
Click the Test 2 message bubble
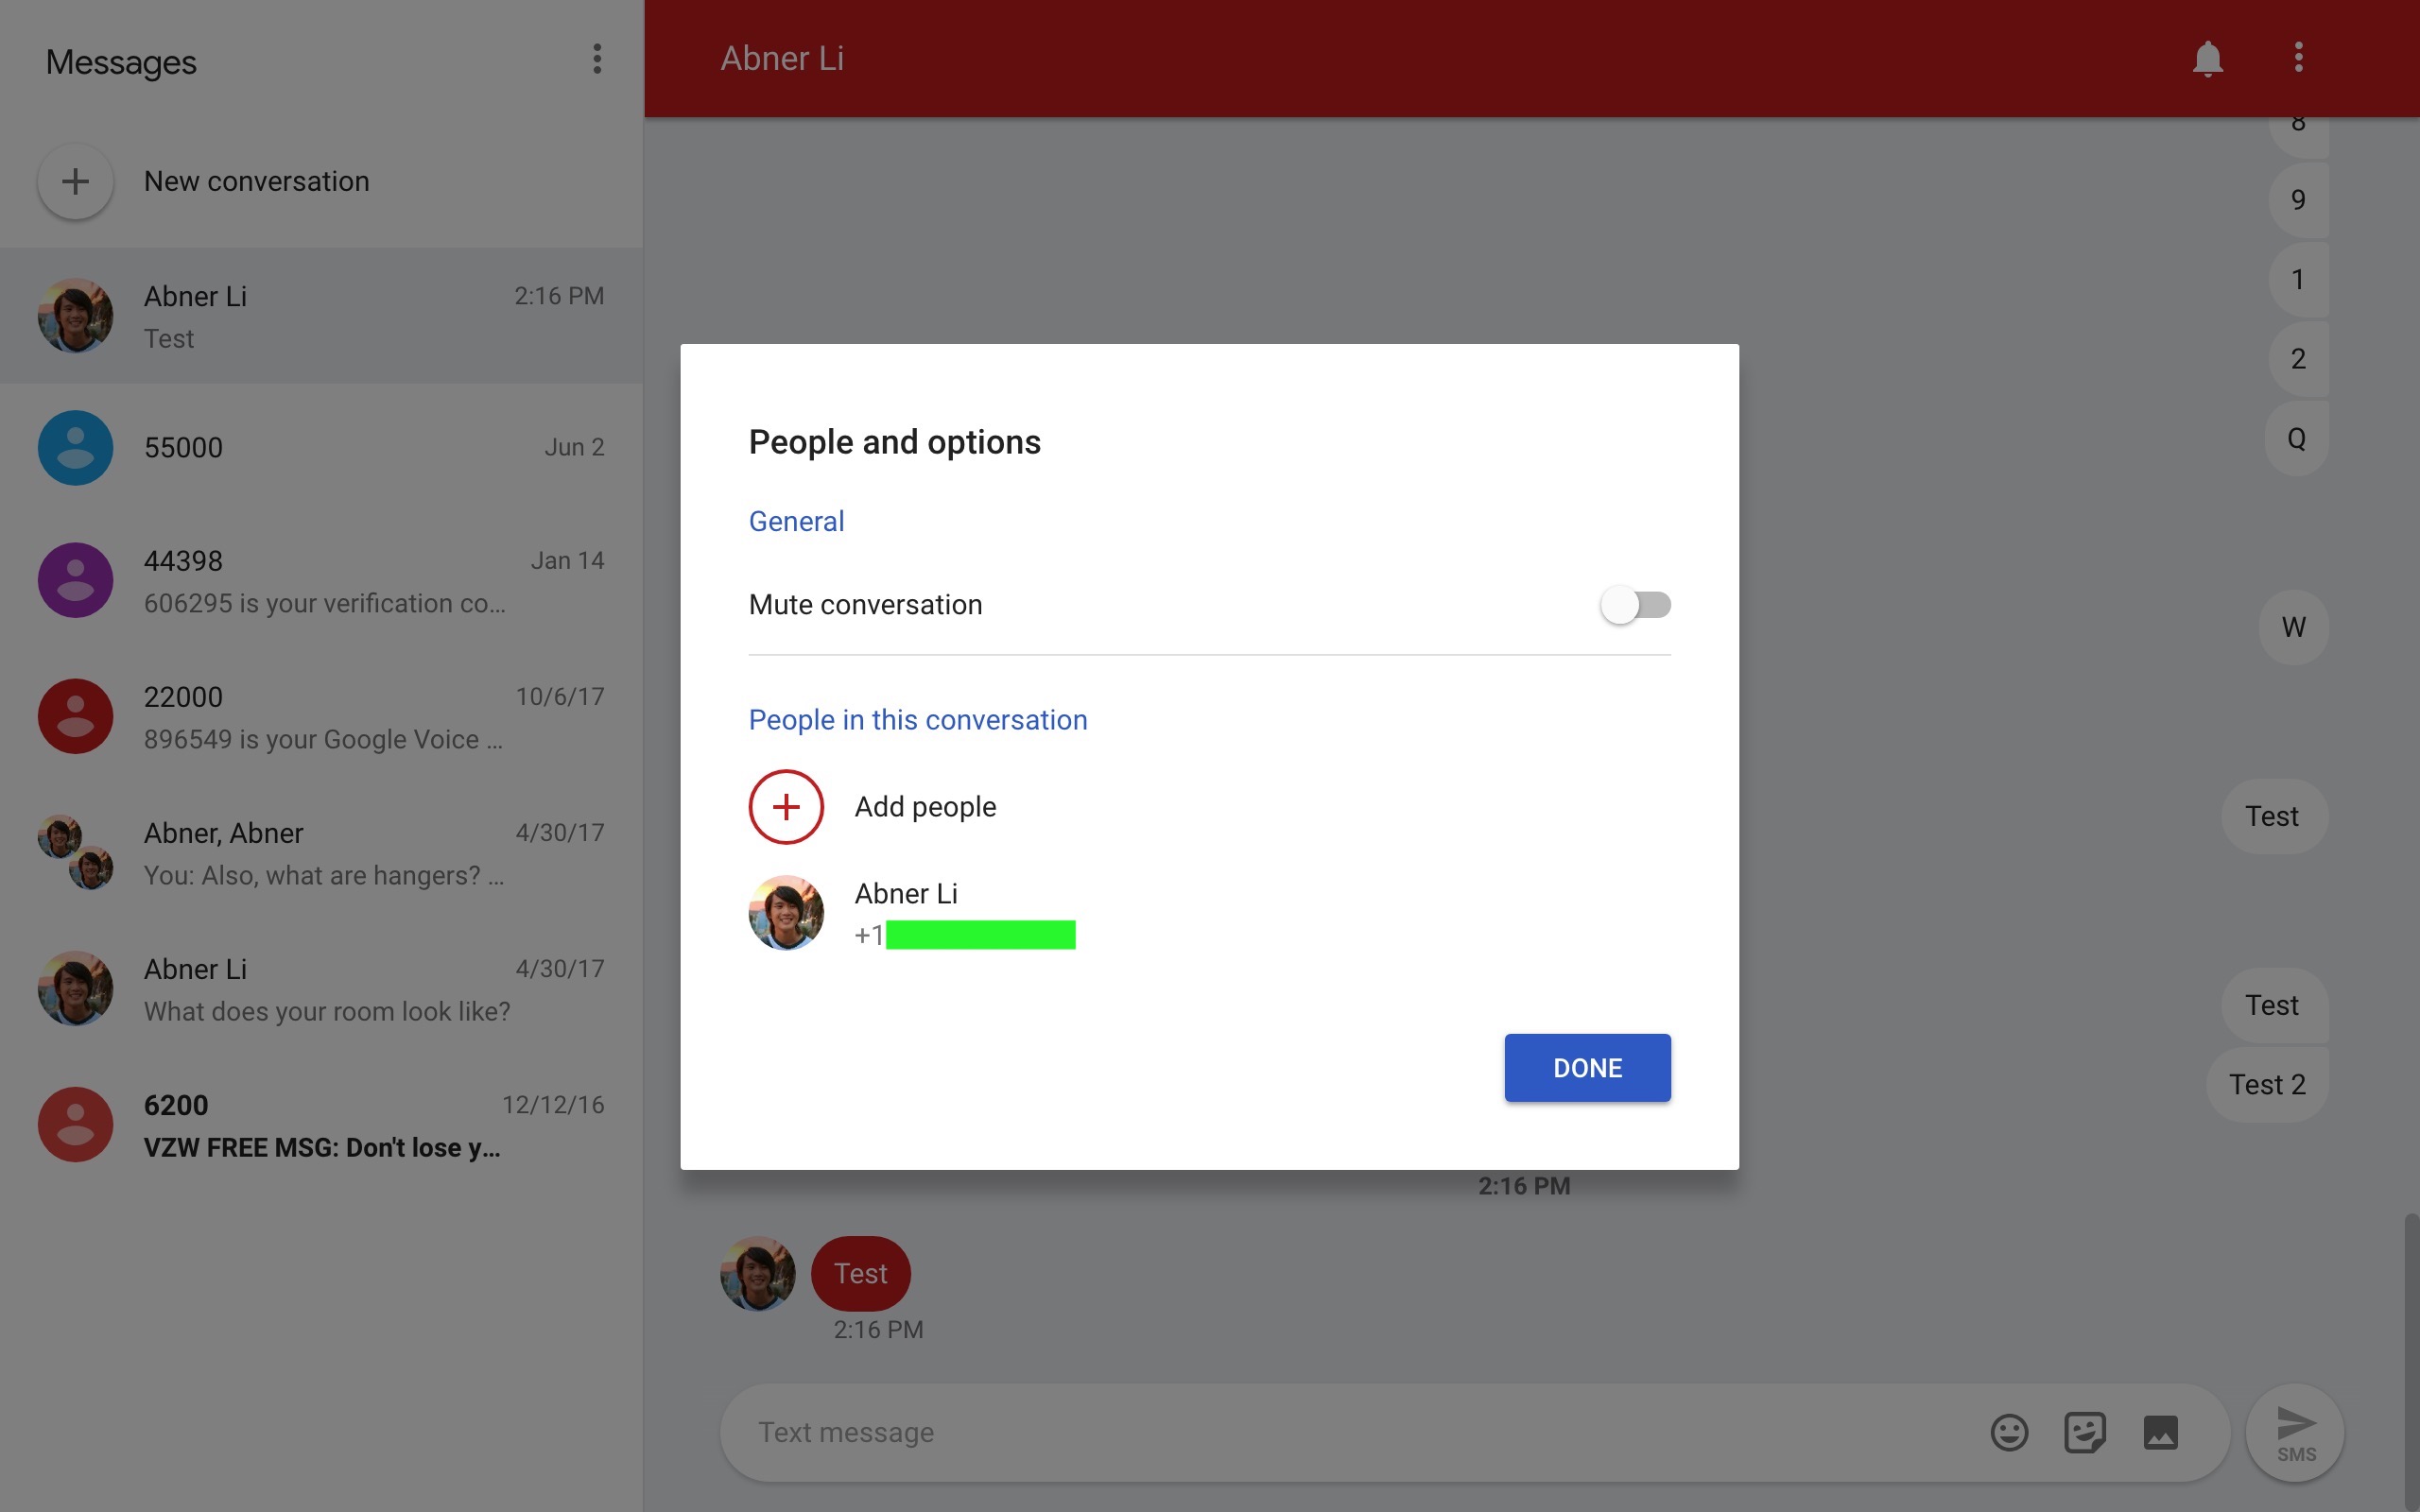point(2265,1084)
